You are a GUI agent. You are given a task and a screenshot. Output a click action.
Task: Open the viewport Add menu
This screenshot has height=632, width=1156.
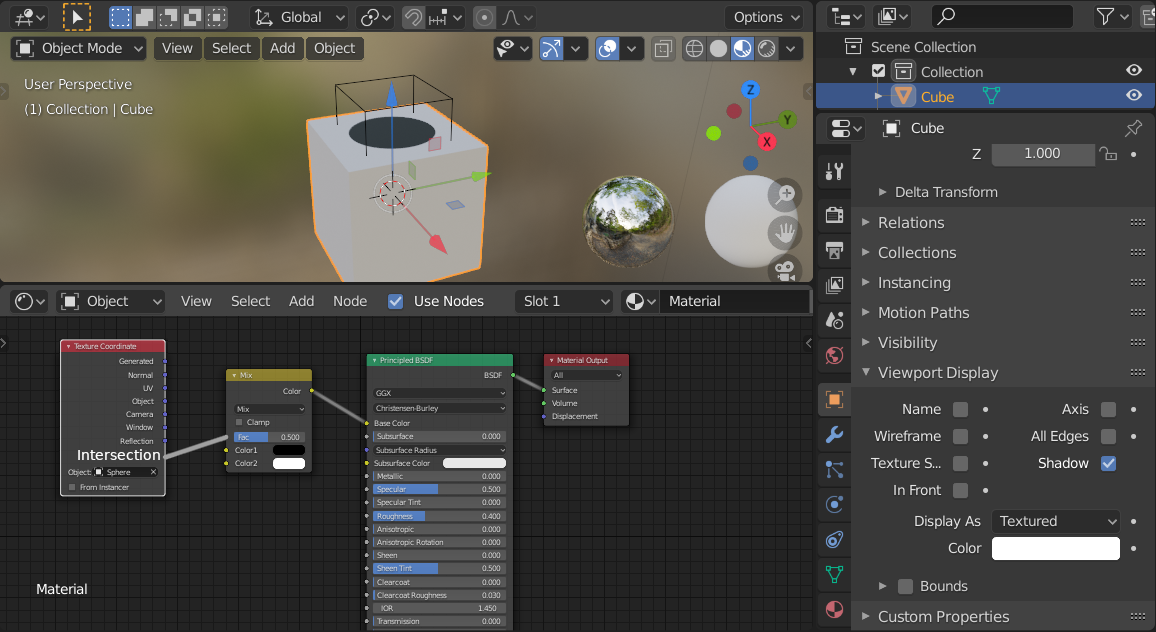pos(282,49)
